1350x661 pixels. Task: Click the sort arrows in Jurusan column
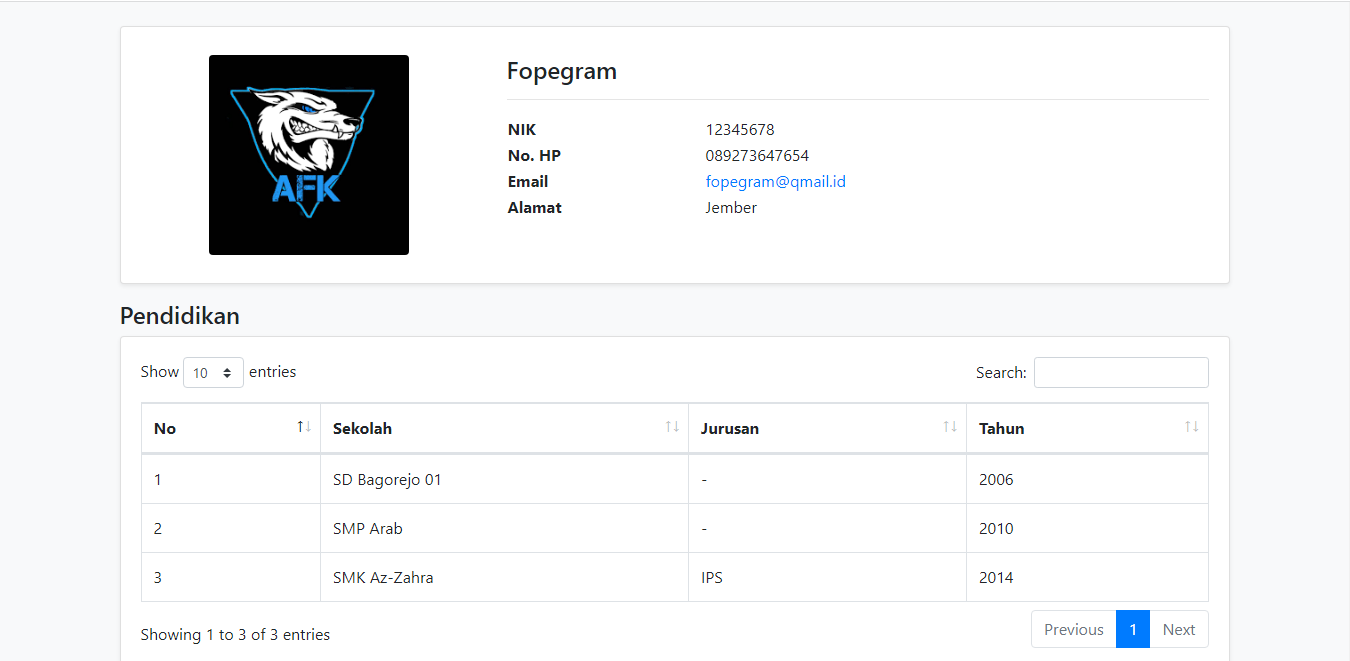(x=950, y=427)
